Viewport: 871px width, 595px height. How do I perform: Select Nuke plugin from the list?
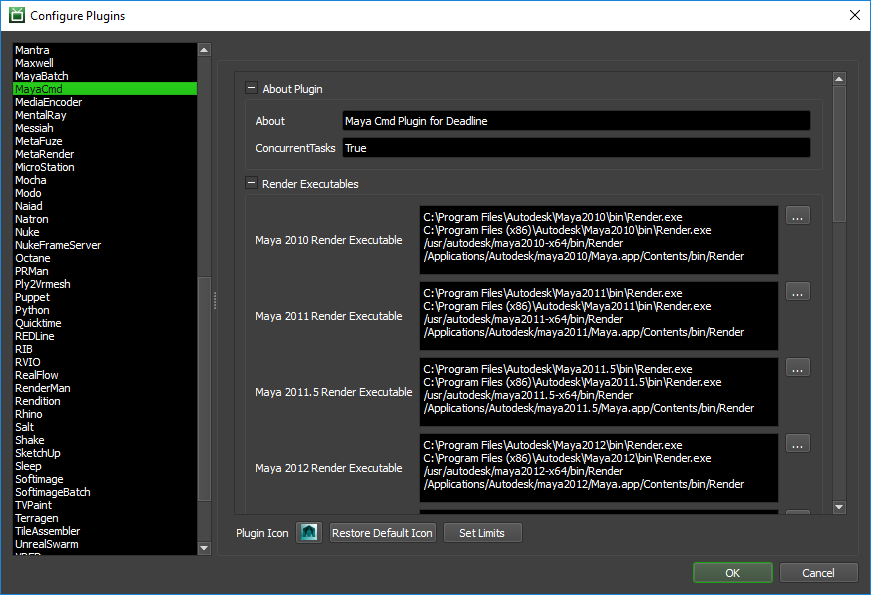click(27, 232)
